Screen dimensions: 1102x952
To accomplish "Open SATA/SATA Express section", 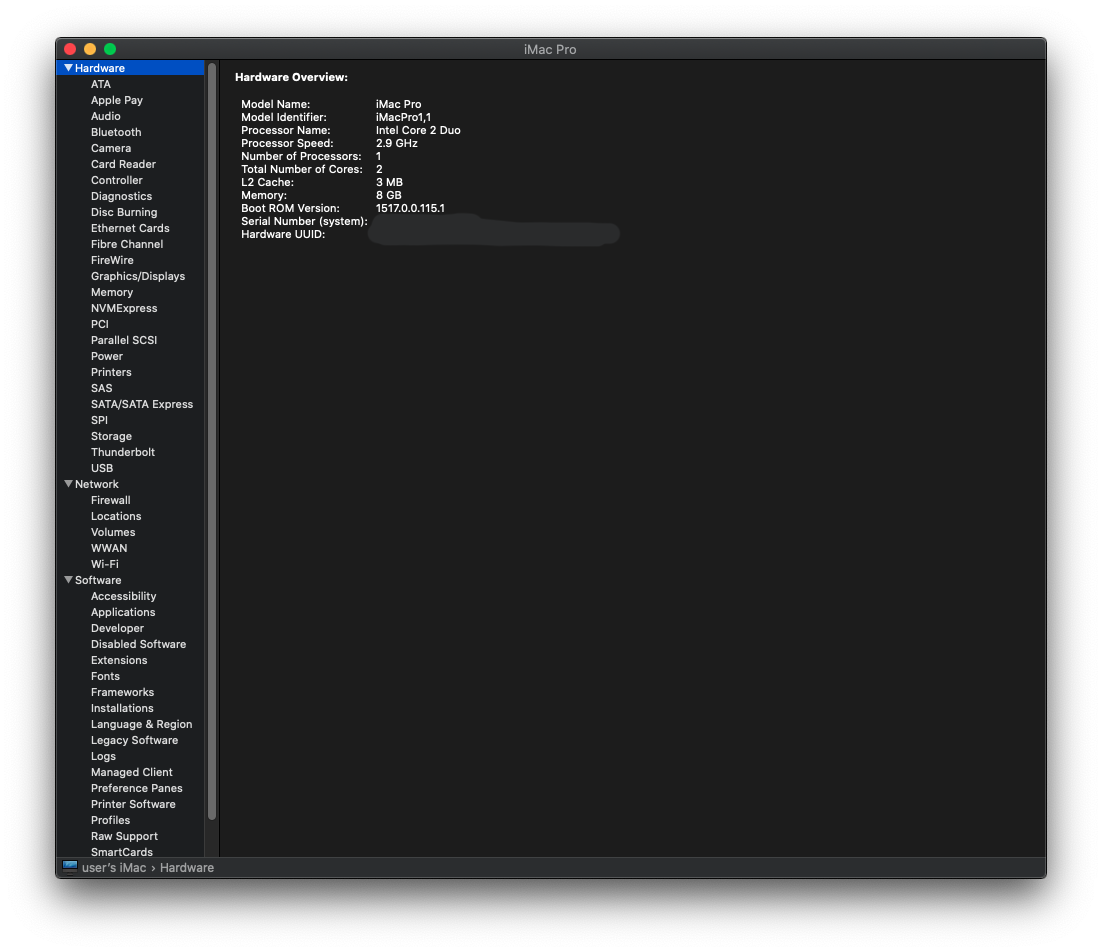I will (x=141, y=405).
